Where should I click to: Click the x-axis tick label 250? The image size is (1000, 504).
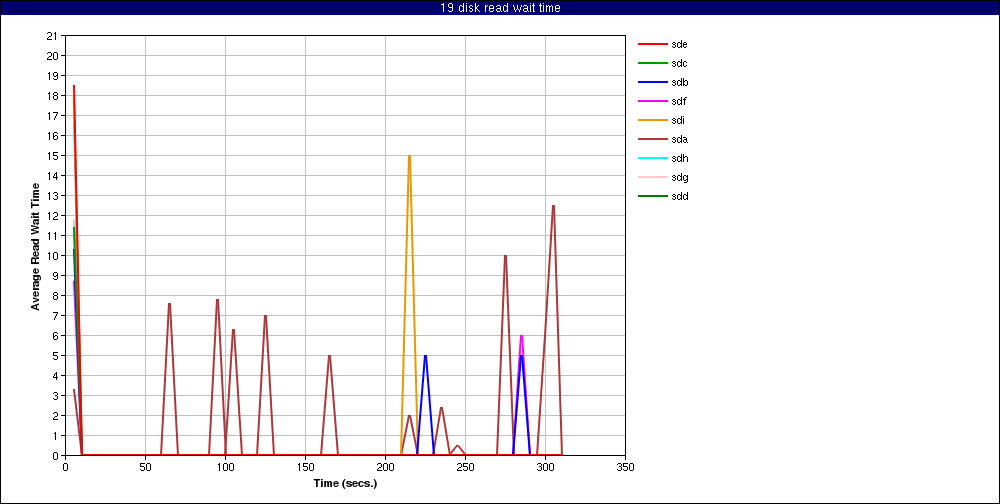466,467
